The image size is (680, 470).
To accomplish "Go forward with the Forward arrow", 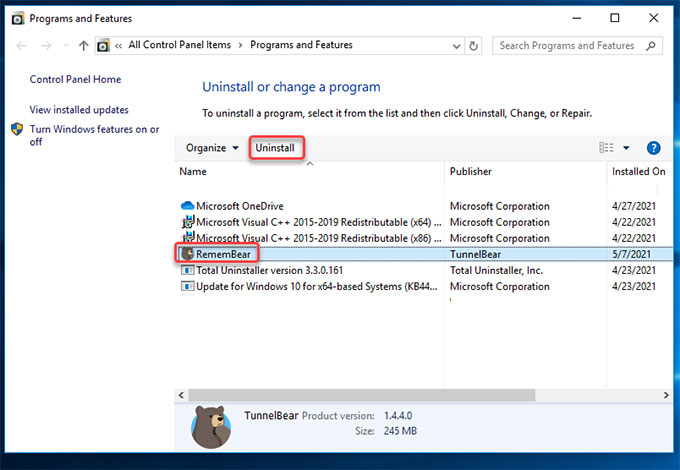I will (46, 46).
